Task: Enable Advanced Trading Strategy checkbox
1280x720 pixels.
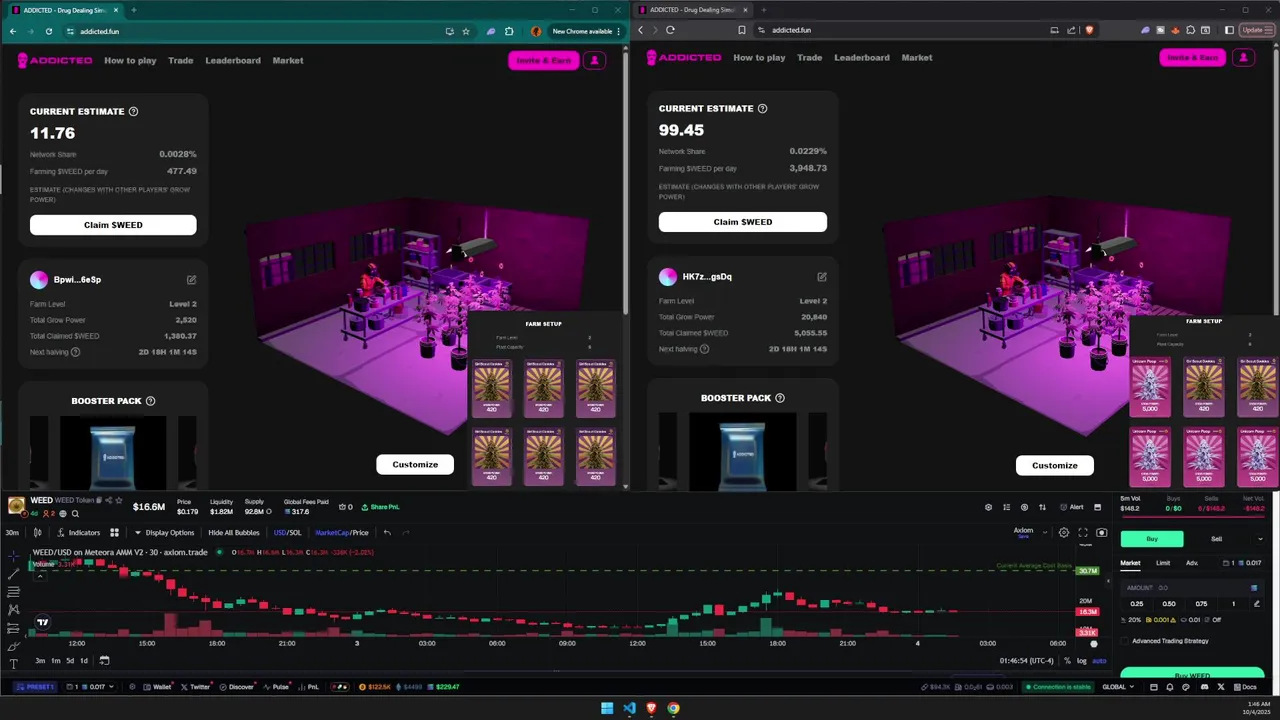Action: (1125, 641)
